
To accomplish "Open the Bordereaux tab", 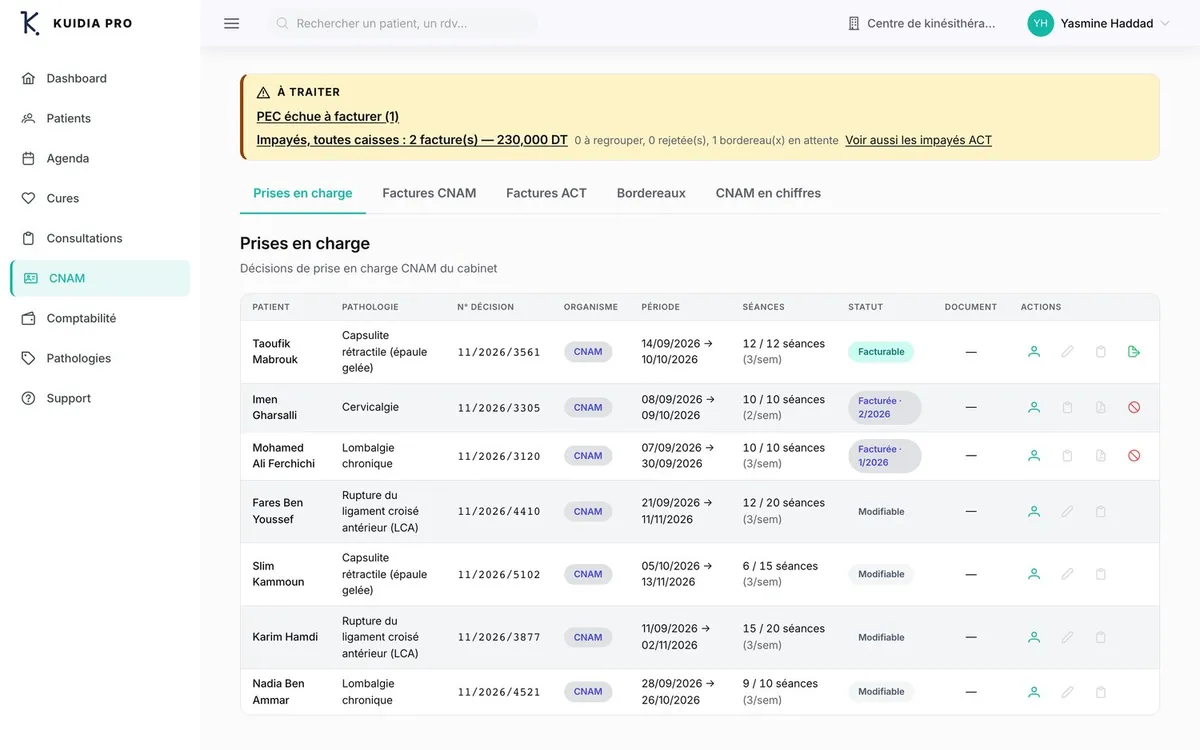I will click(x=651, y=193).
